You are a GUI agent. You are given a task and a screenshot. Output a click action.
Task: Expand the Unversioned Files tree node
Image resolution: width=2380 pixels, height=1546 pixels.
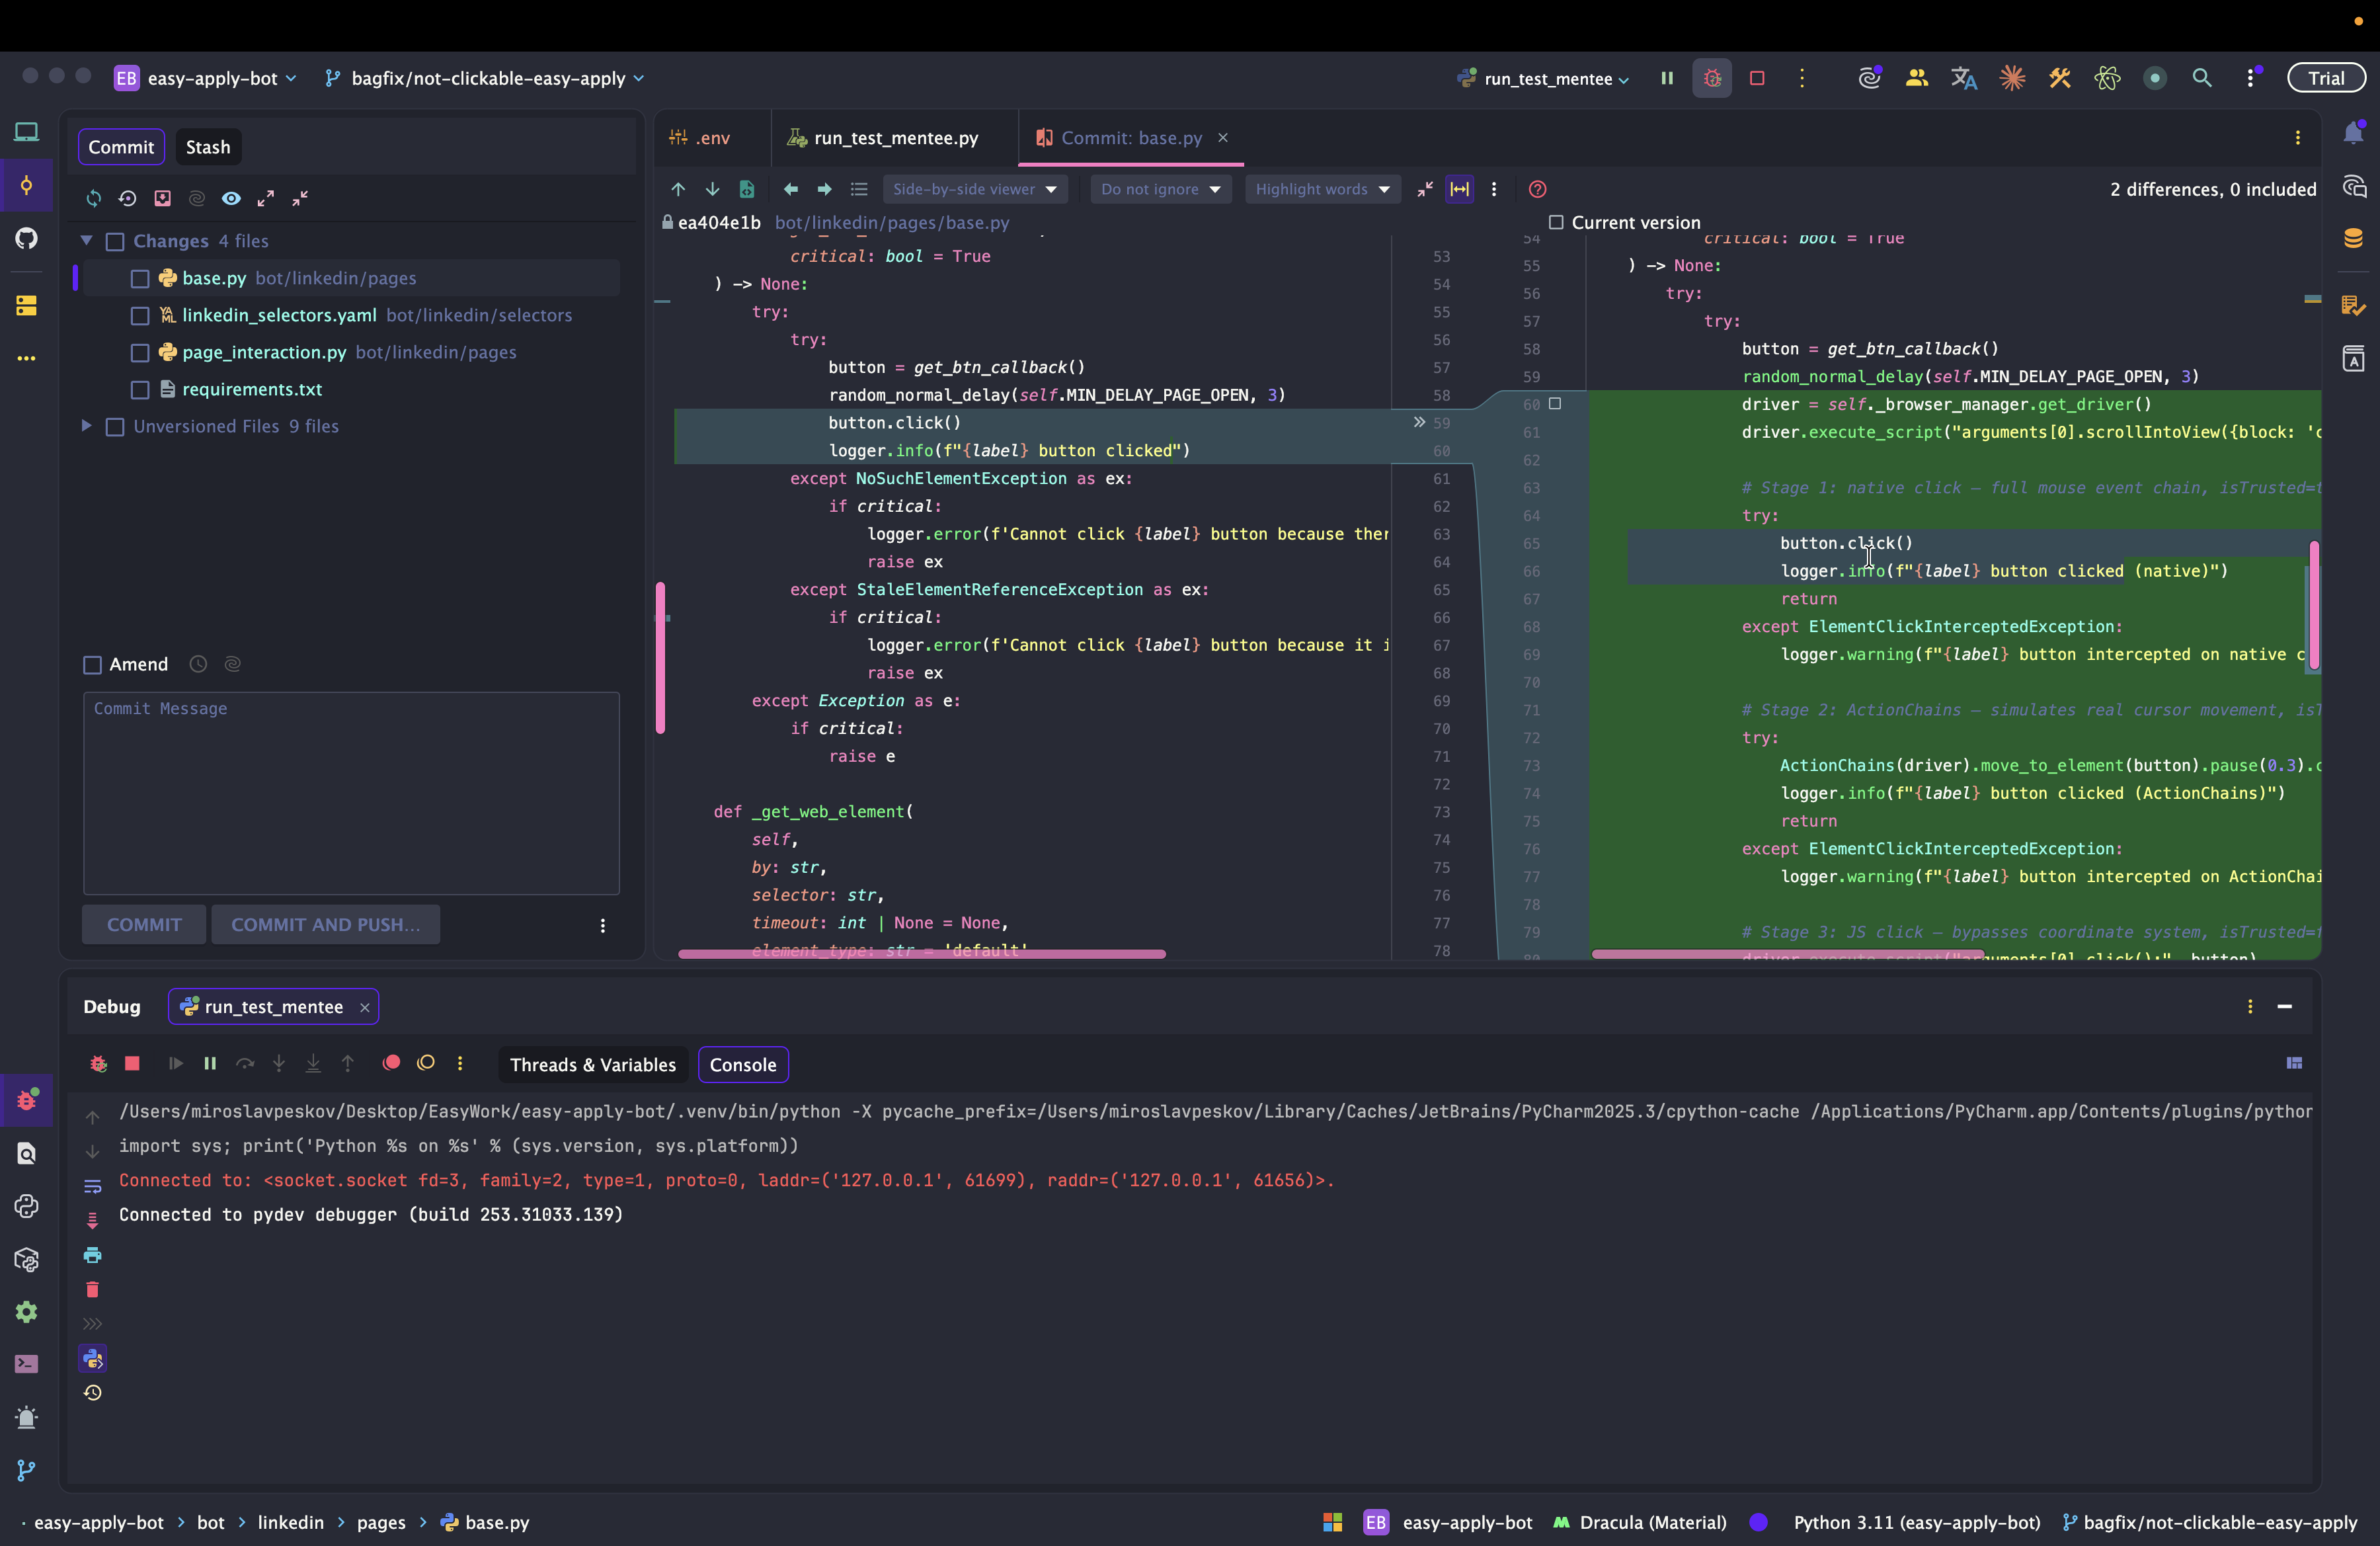[x=87, y=426]
